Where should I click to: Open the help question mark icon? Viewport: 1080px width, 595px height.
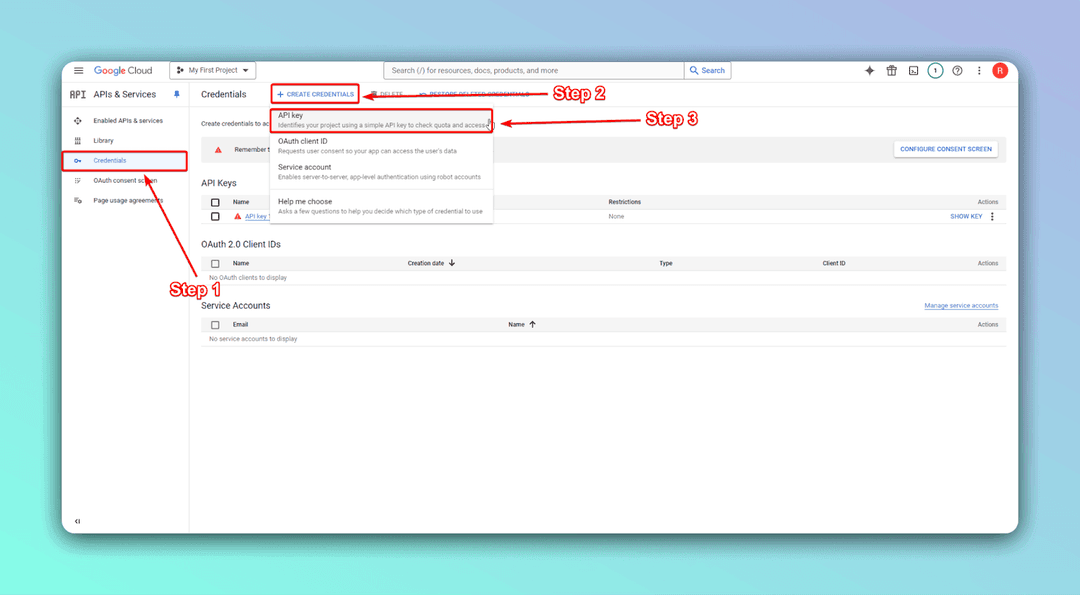pos(957,70)
